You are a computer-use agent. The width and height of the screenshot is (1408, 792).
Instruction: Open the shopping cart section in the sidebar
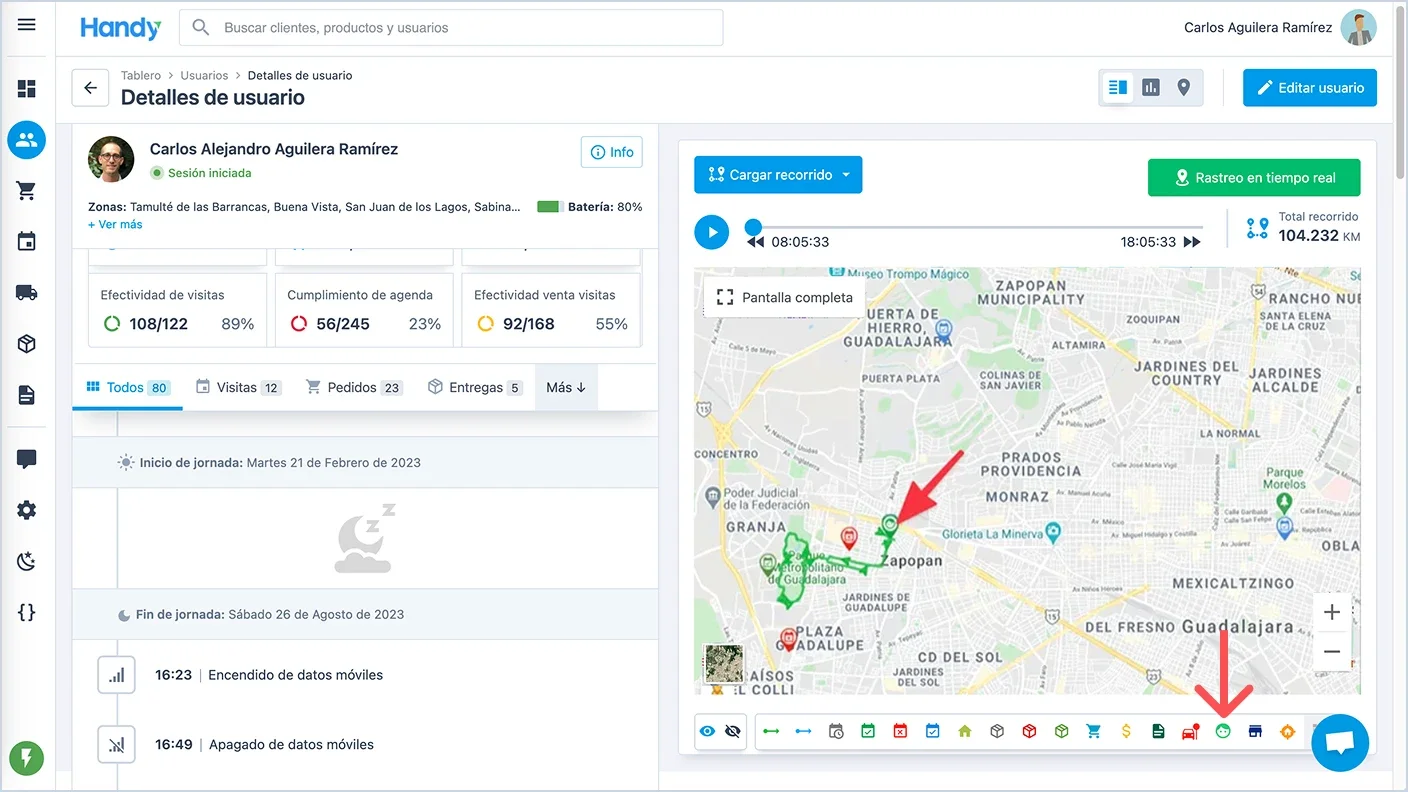pyautogui.click(x=26, y=190)
